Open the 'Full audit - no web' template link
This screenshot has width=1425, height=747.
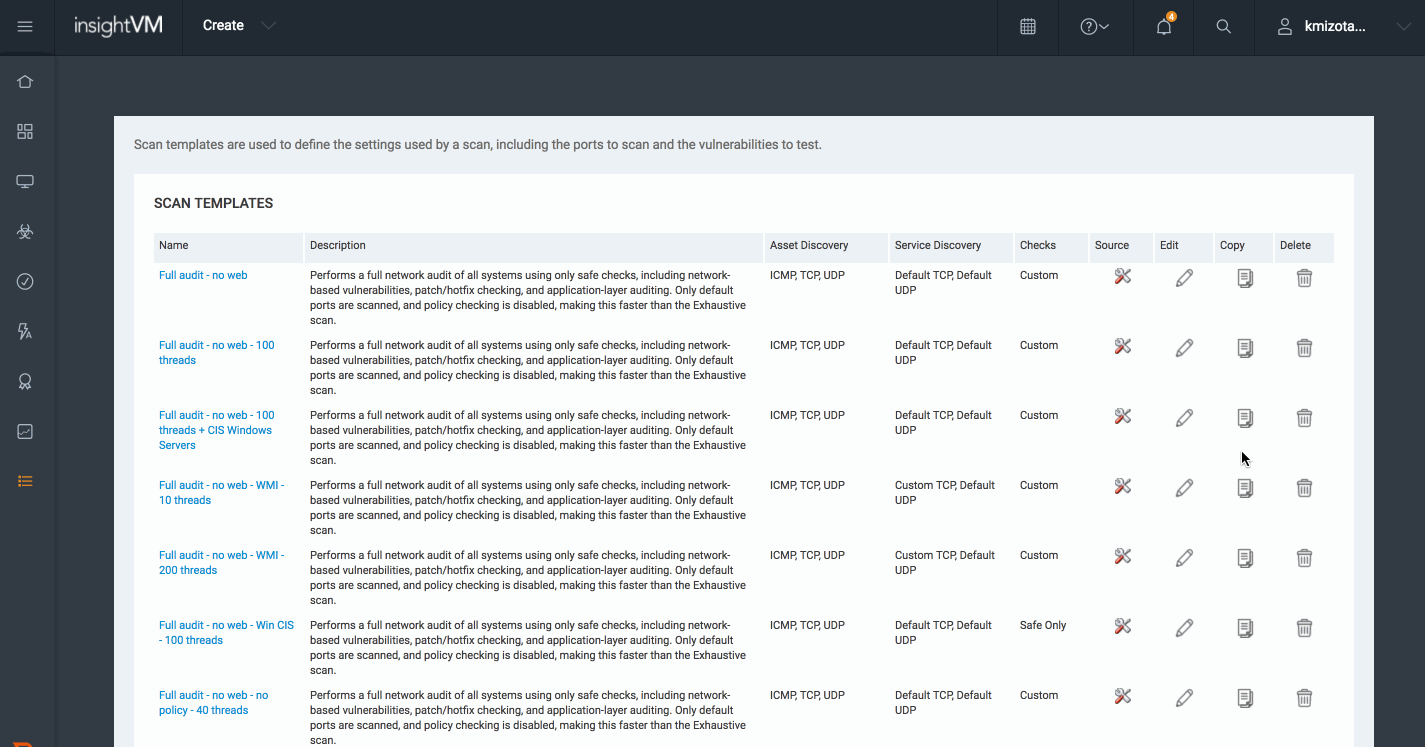(203, 275)
